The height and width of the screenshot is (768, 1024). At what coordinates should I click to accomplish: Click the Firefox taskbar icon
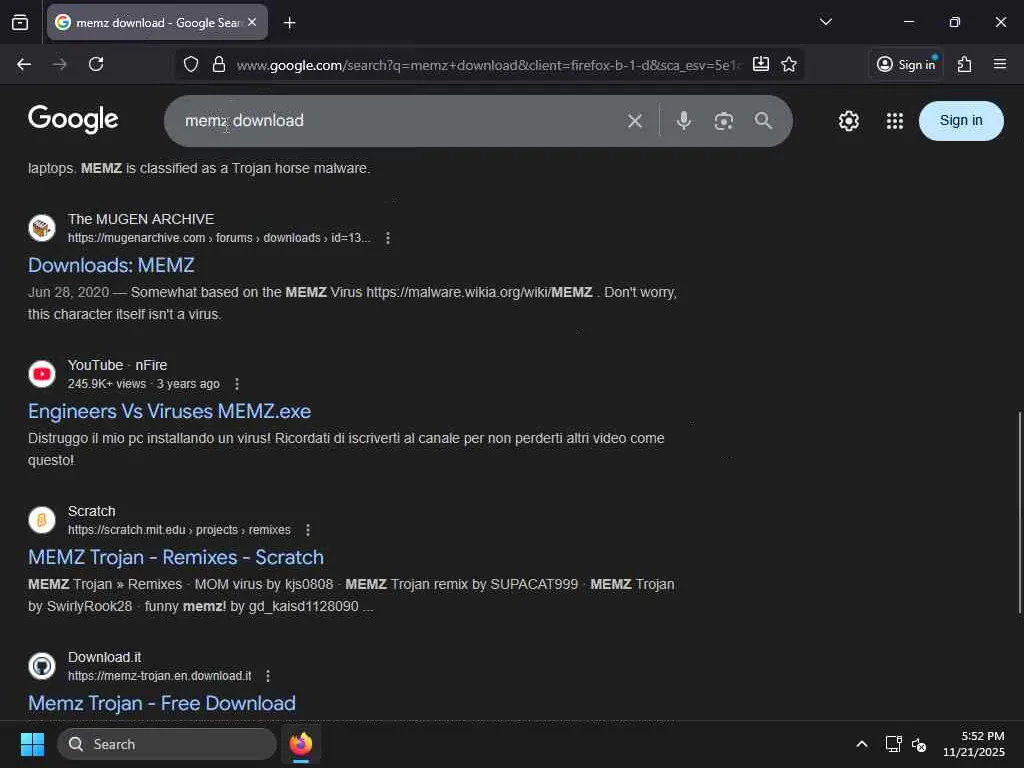300,744
